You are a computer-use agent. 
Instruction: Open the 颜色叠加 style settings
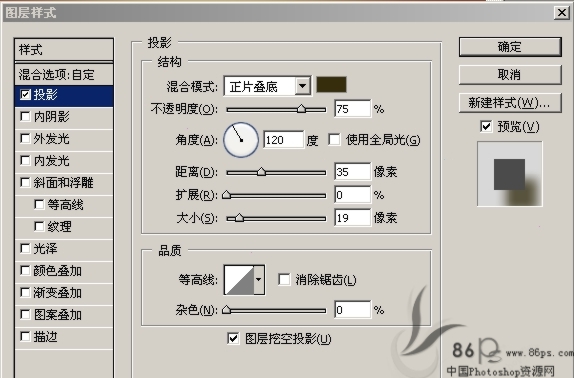point(58,271)
